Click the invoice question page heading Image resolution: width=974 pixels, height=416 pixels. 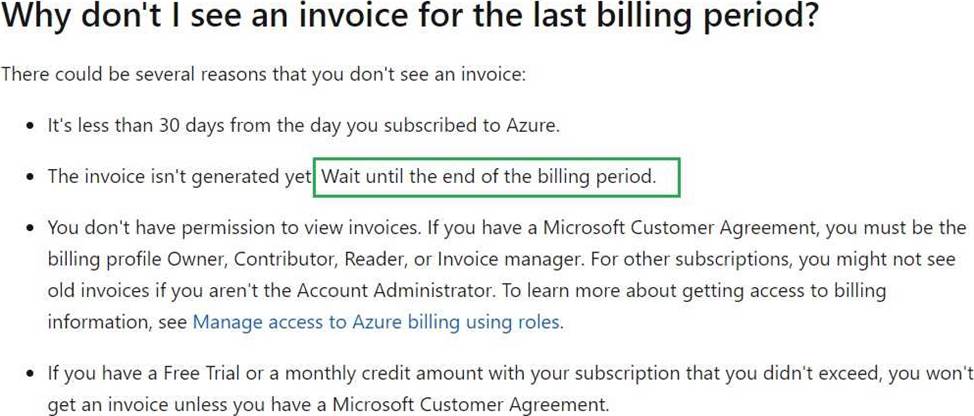[409, 22]
